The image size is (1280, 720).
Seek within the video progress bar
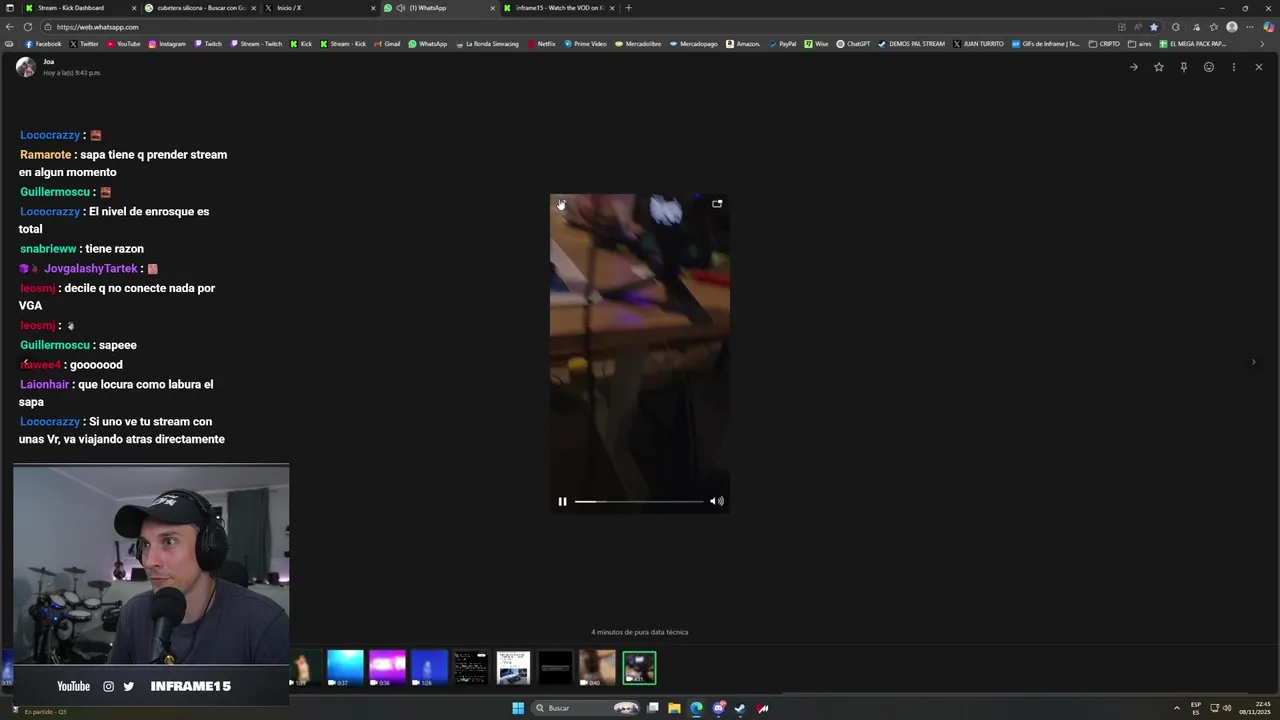click(639, 501)
